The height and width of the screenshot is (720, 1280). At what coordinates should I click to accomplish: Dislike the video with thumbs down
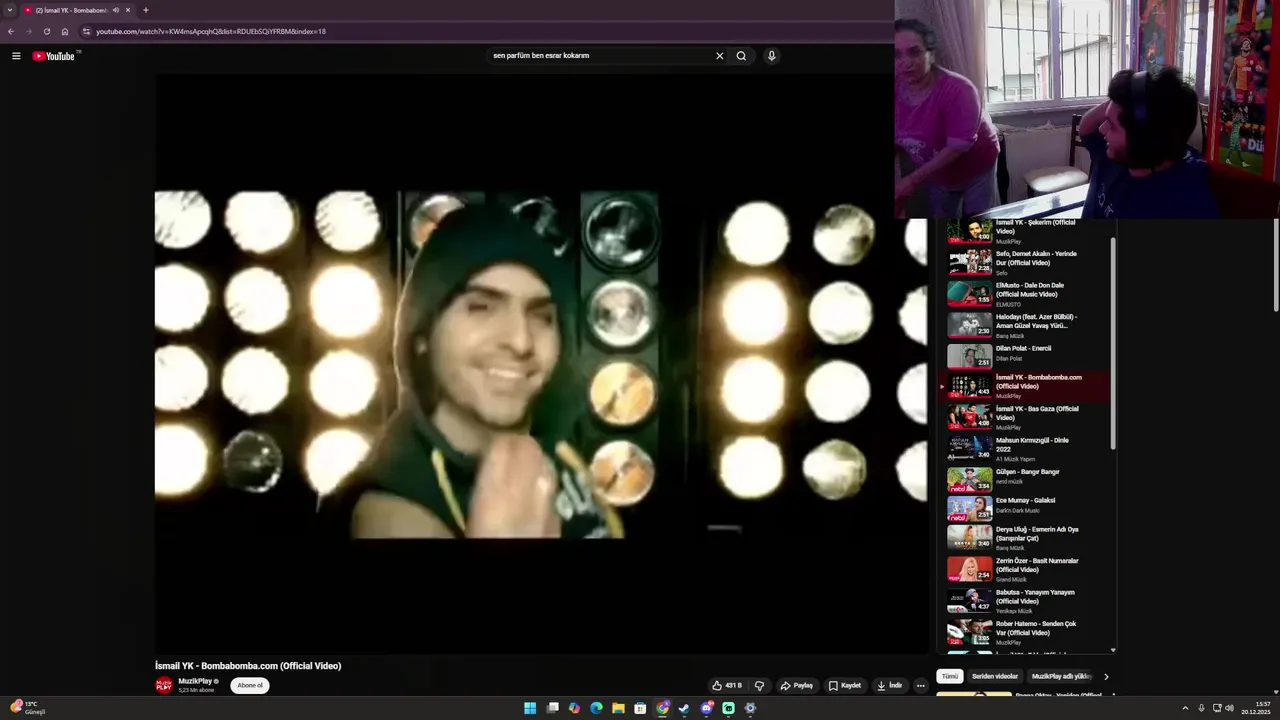point(759,686)
